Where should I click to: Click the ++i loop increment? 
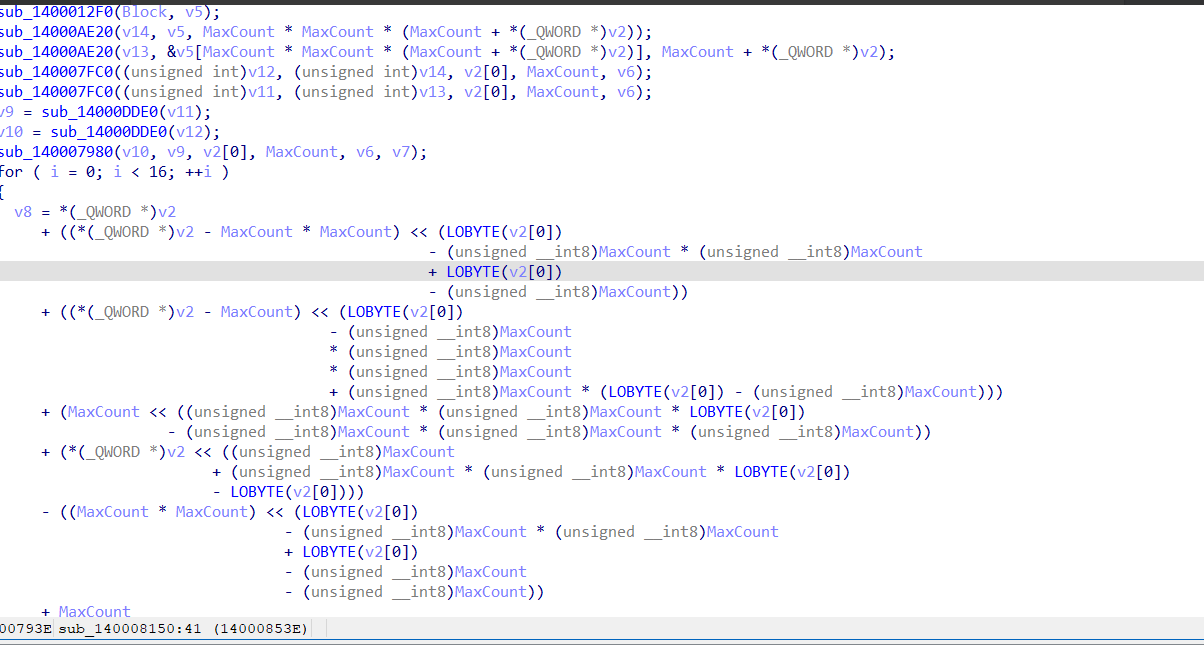[198, 172]
